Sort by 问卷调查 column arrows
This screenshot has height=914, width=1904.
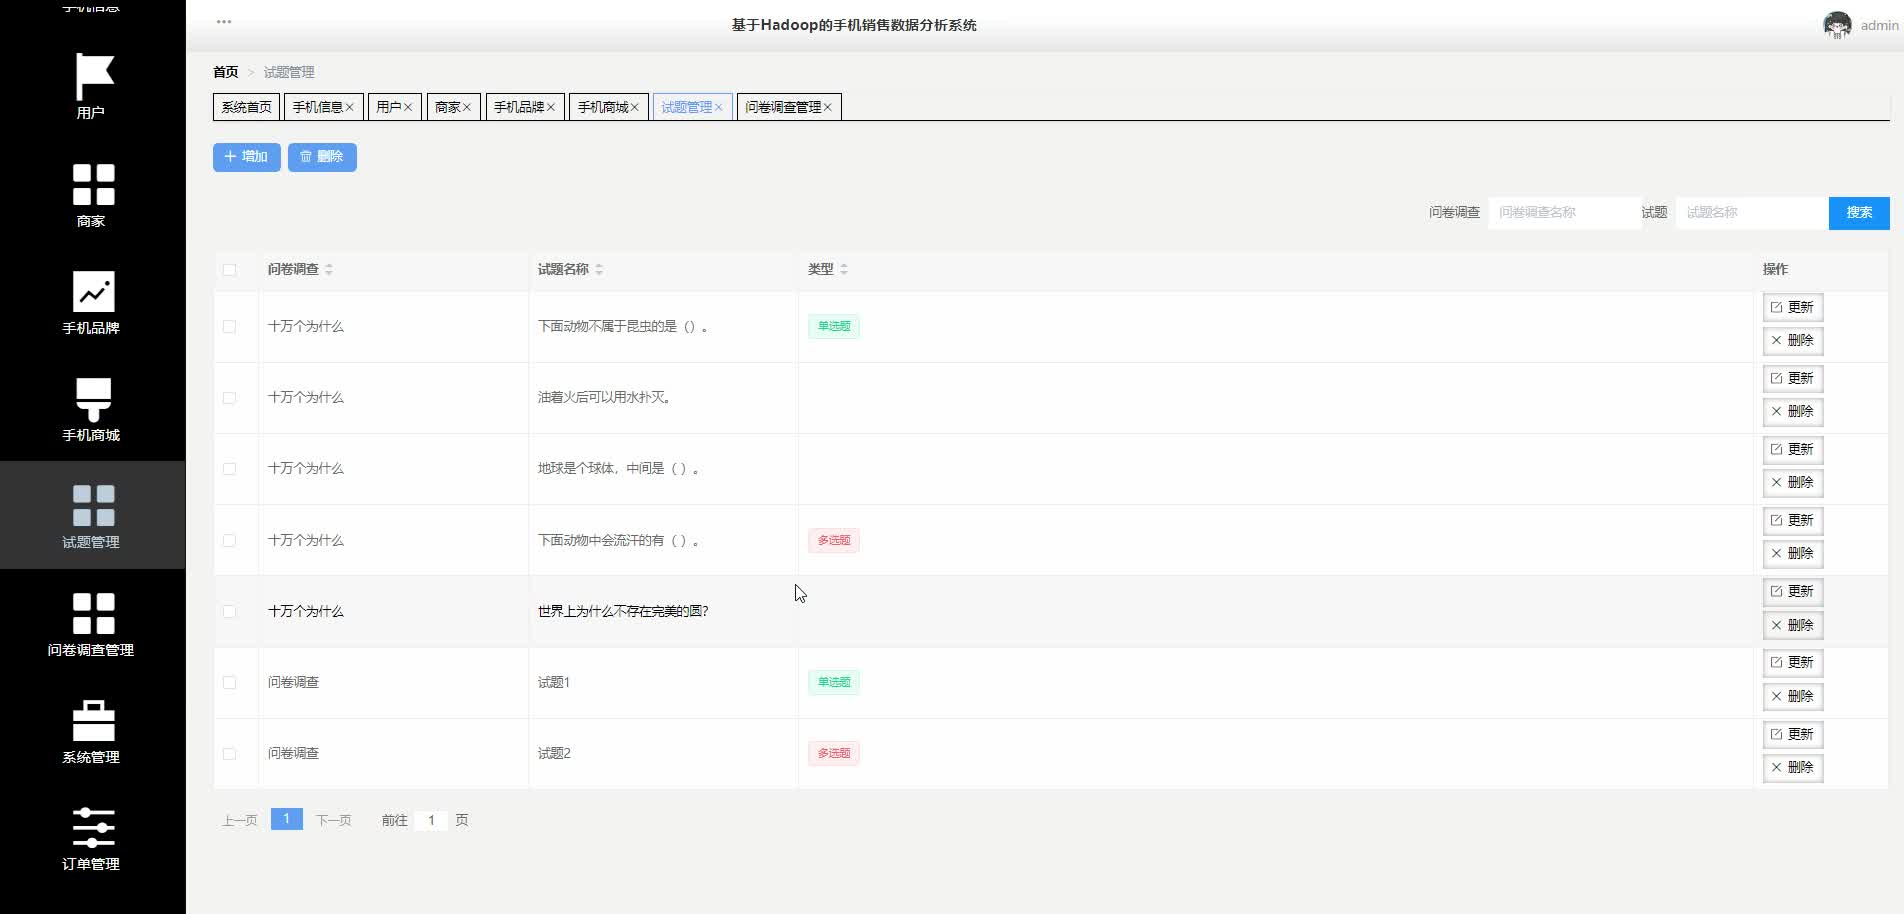point(329,269)
